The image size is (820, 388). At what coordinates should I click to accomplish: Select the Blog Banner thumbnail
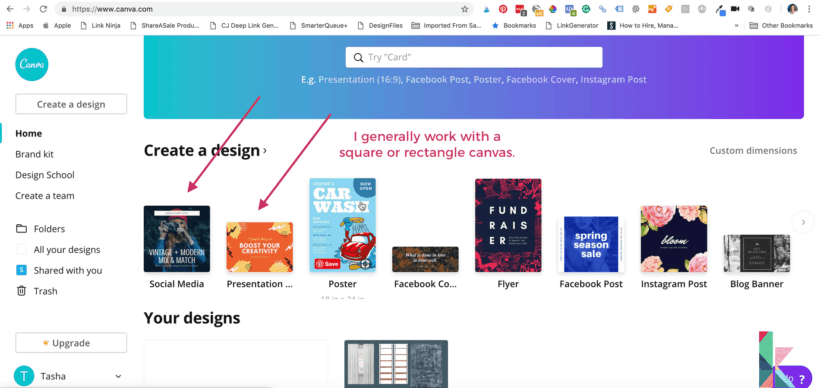(757, 253)
